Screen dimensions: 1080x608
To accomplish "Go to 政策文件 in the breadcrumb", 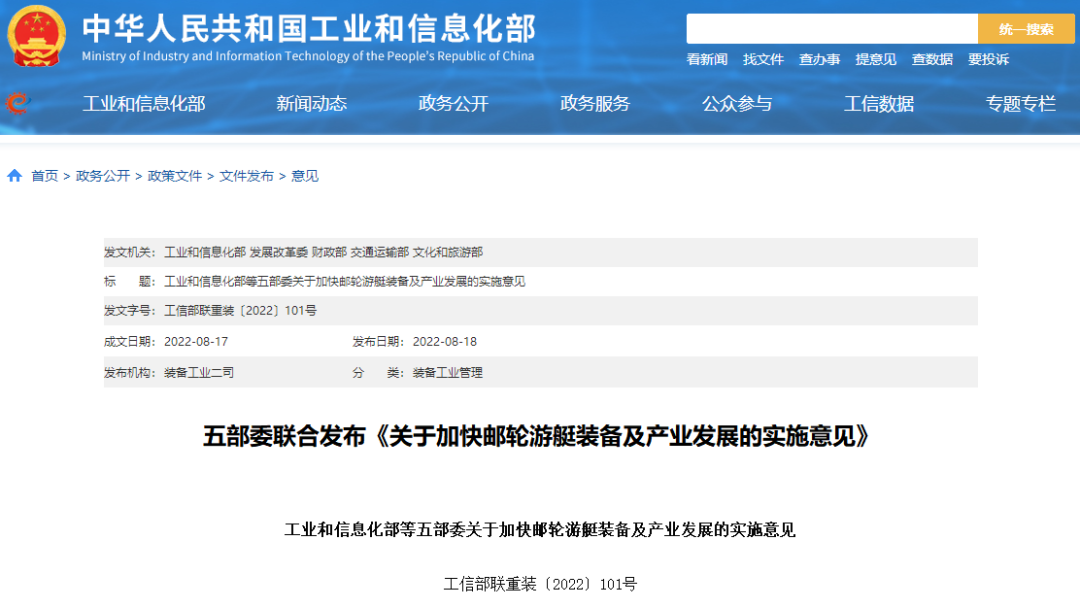I will pyautogui.click(x=175, y=176).
